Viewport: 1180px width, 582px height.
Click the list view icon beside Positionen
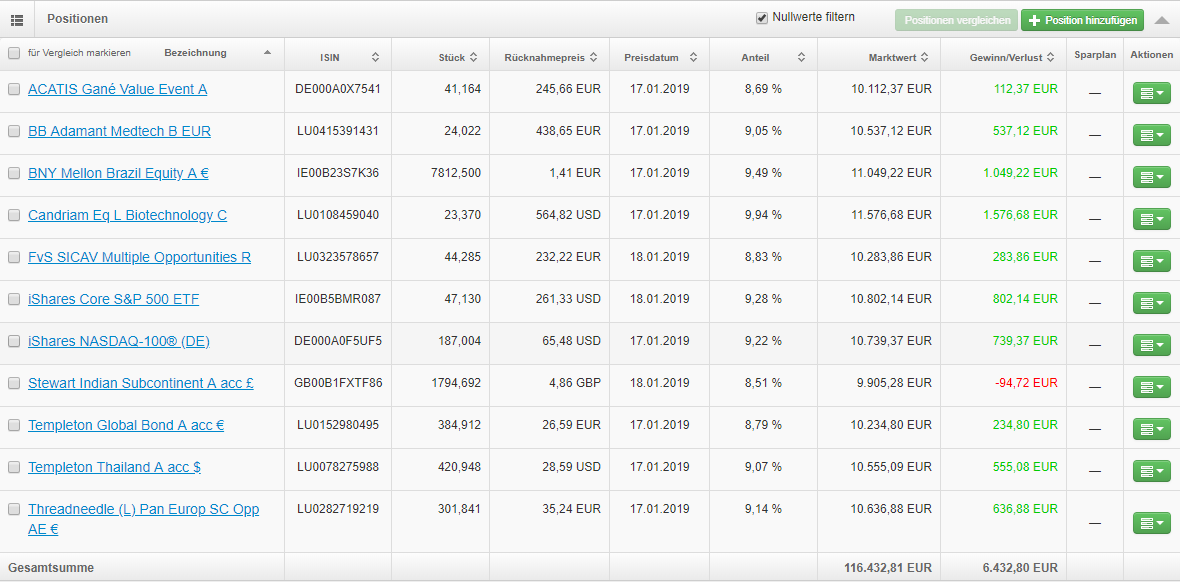coord(17,20)
